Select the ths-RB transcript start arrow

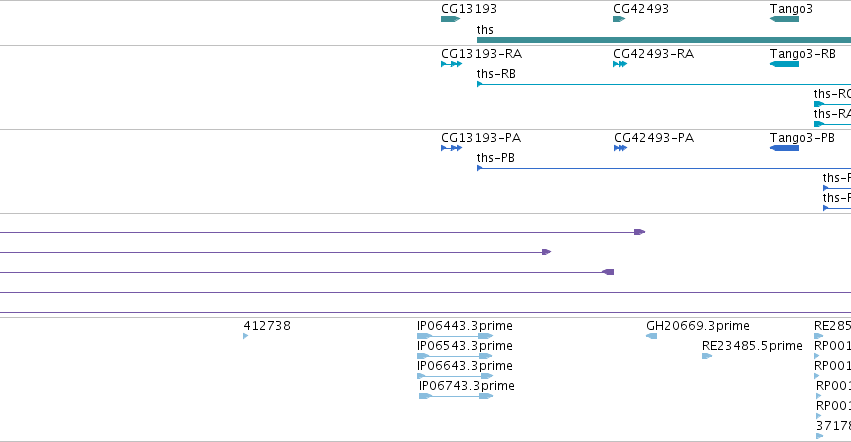[480, 84]
